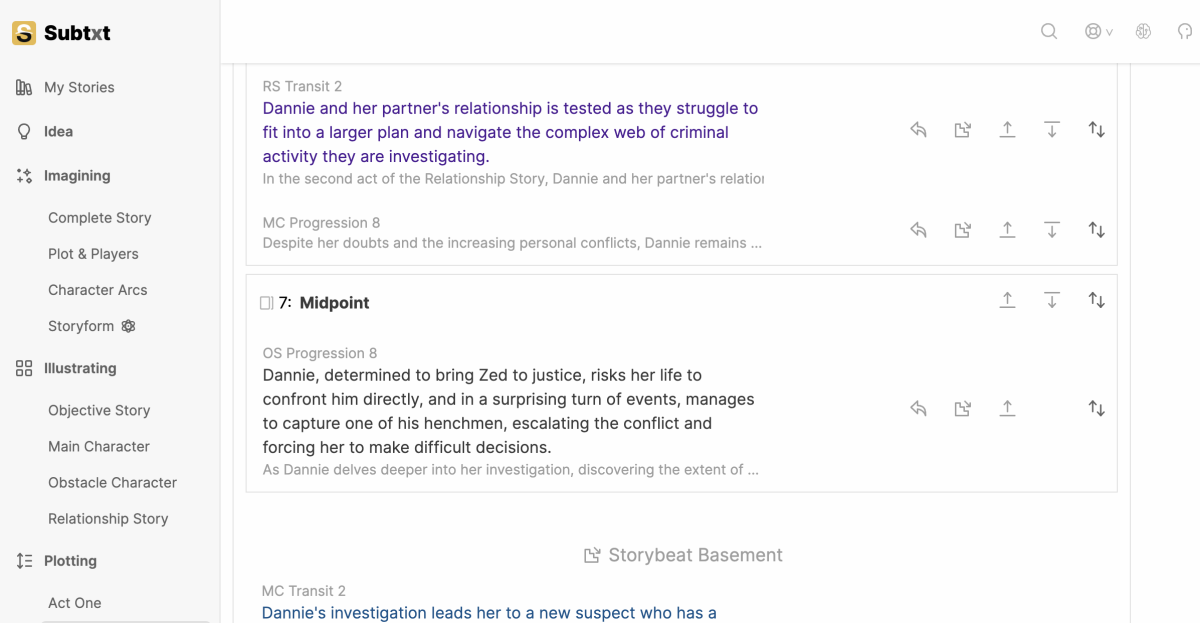Move the Midpoint scene up
This screenshot has height=623, width=1200.
click(x=1007, y=300)
